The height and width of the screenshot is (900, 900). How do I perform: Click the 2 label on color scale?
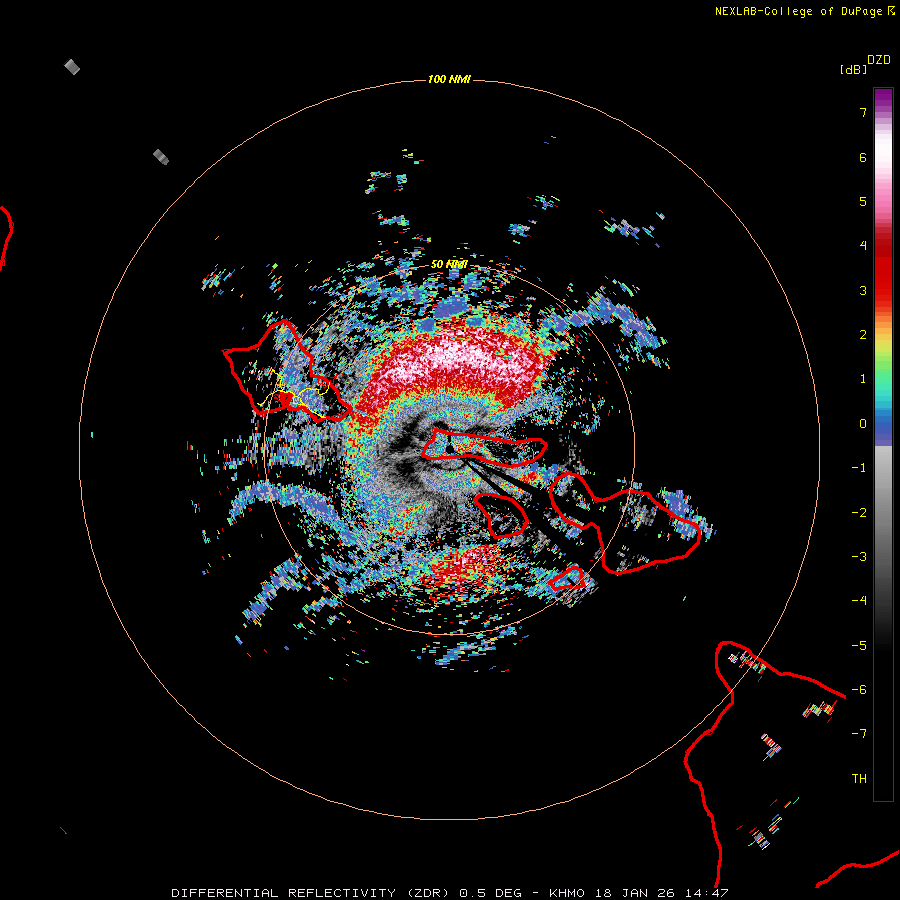pyautogui.click(x=863, y=335)
